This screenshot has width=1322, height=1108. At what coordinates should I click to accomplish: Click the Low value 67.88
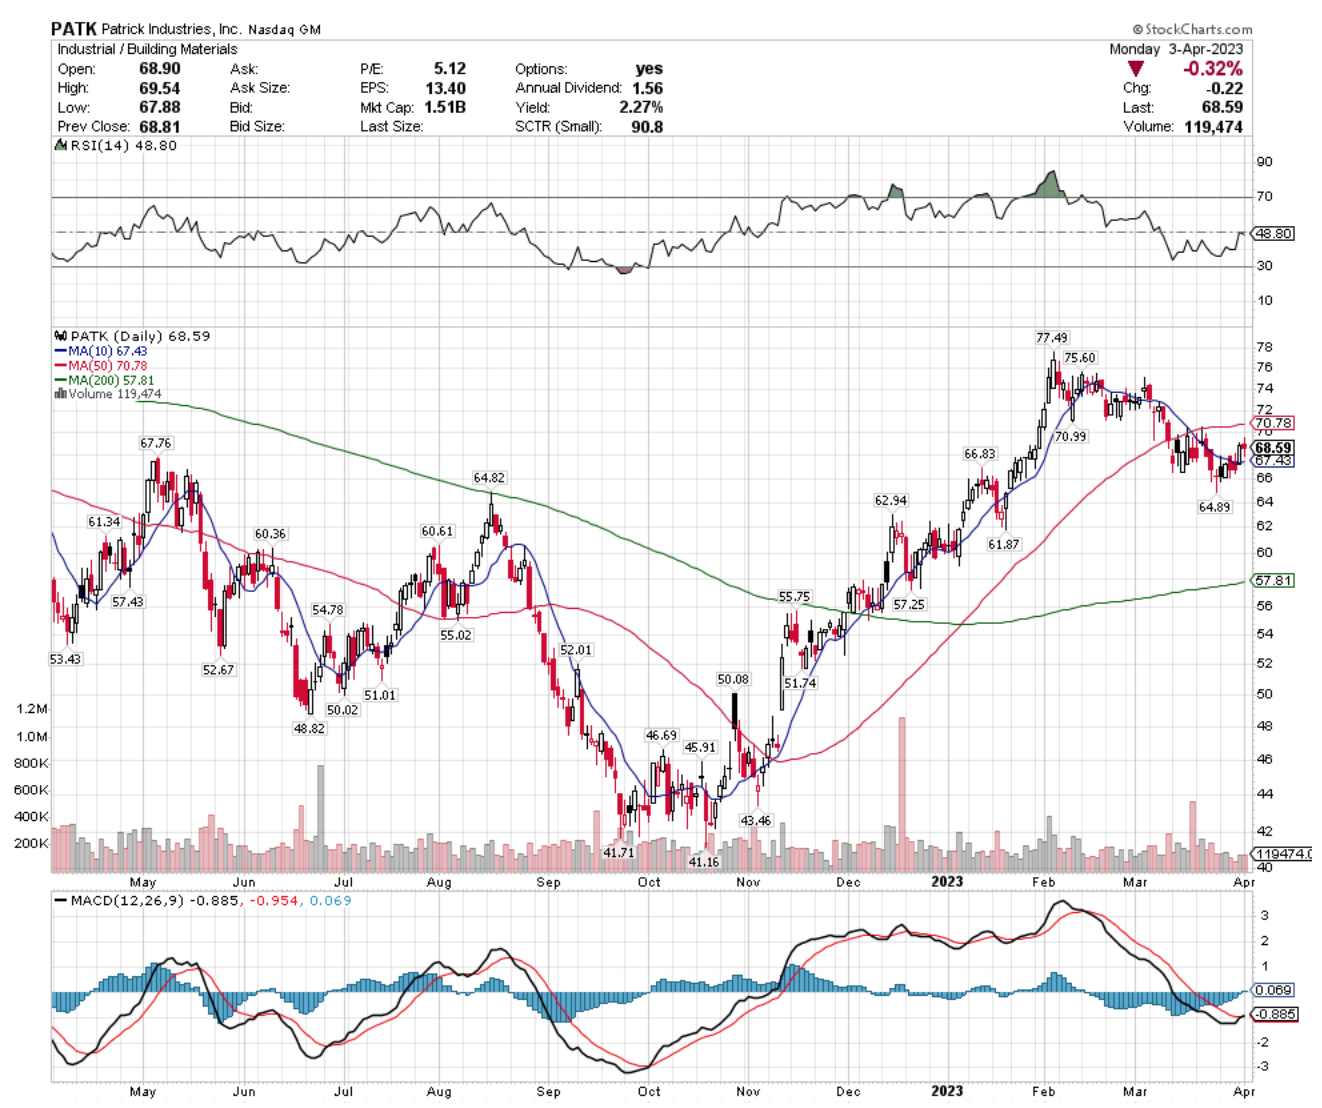tap(160, 107)
